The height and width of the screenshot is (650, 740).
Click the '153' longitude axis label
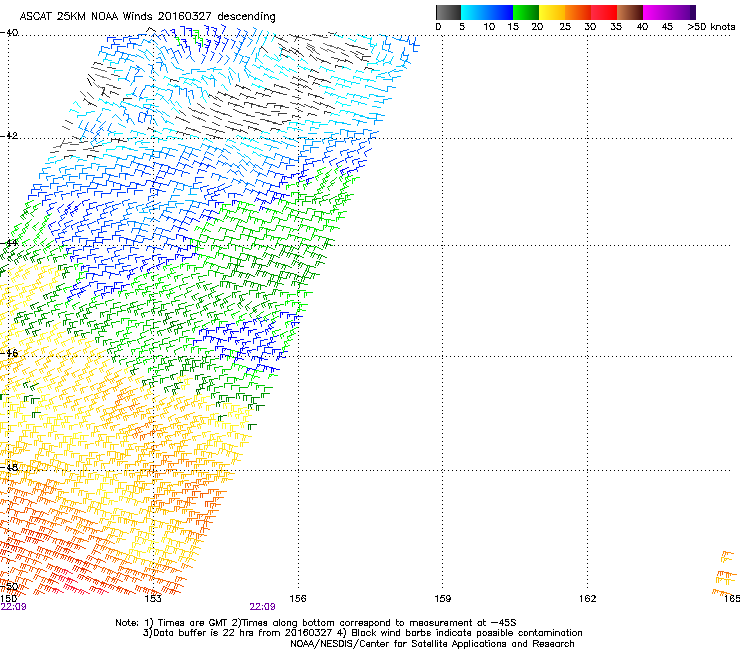coord(153,599)
